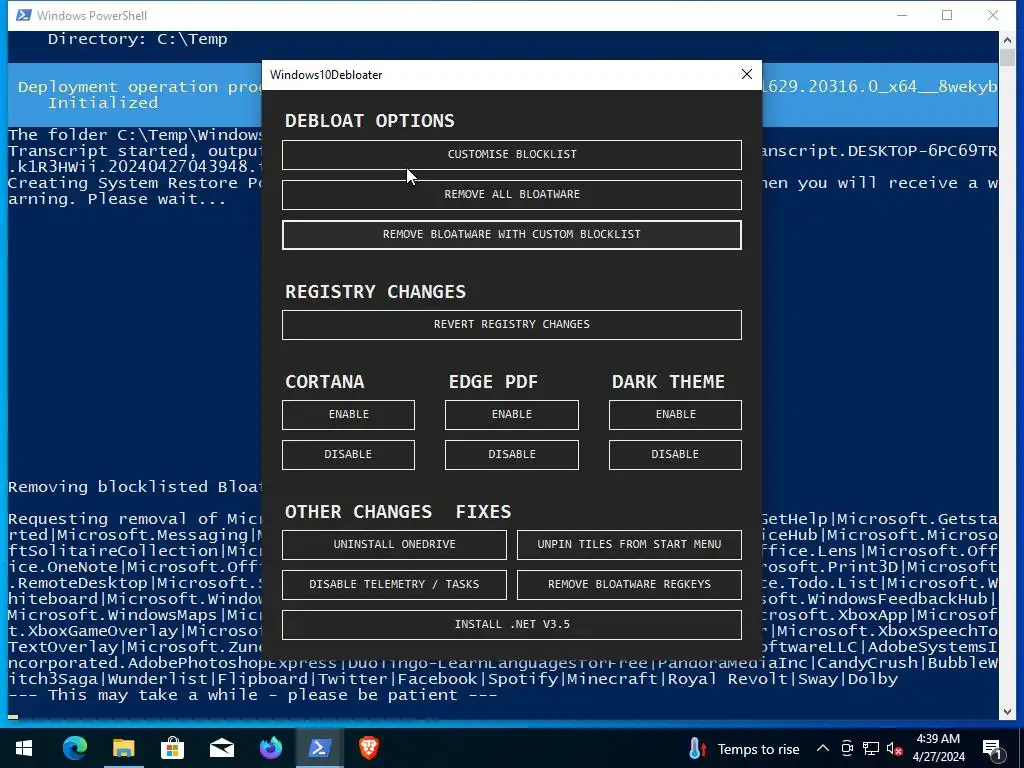Minimize the Windows PowerShell window
The height and width of the screenshot is (768, 1024).
pyautogui.click(x=902, y=15)
